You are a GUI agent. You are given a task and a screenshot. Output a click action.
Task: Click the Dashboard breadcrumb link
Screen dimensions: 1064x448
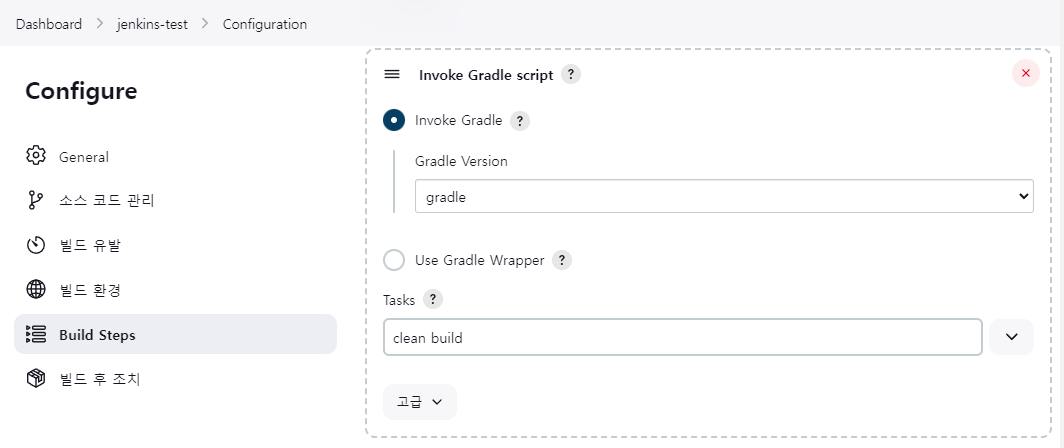[49, 24]
